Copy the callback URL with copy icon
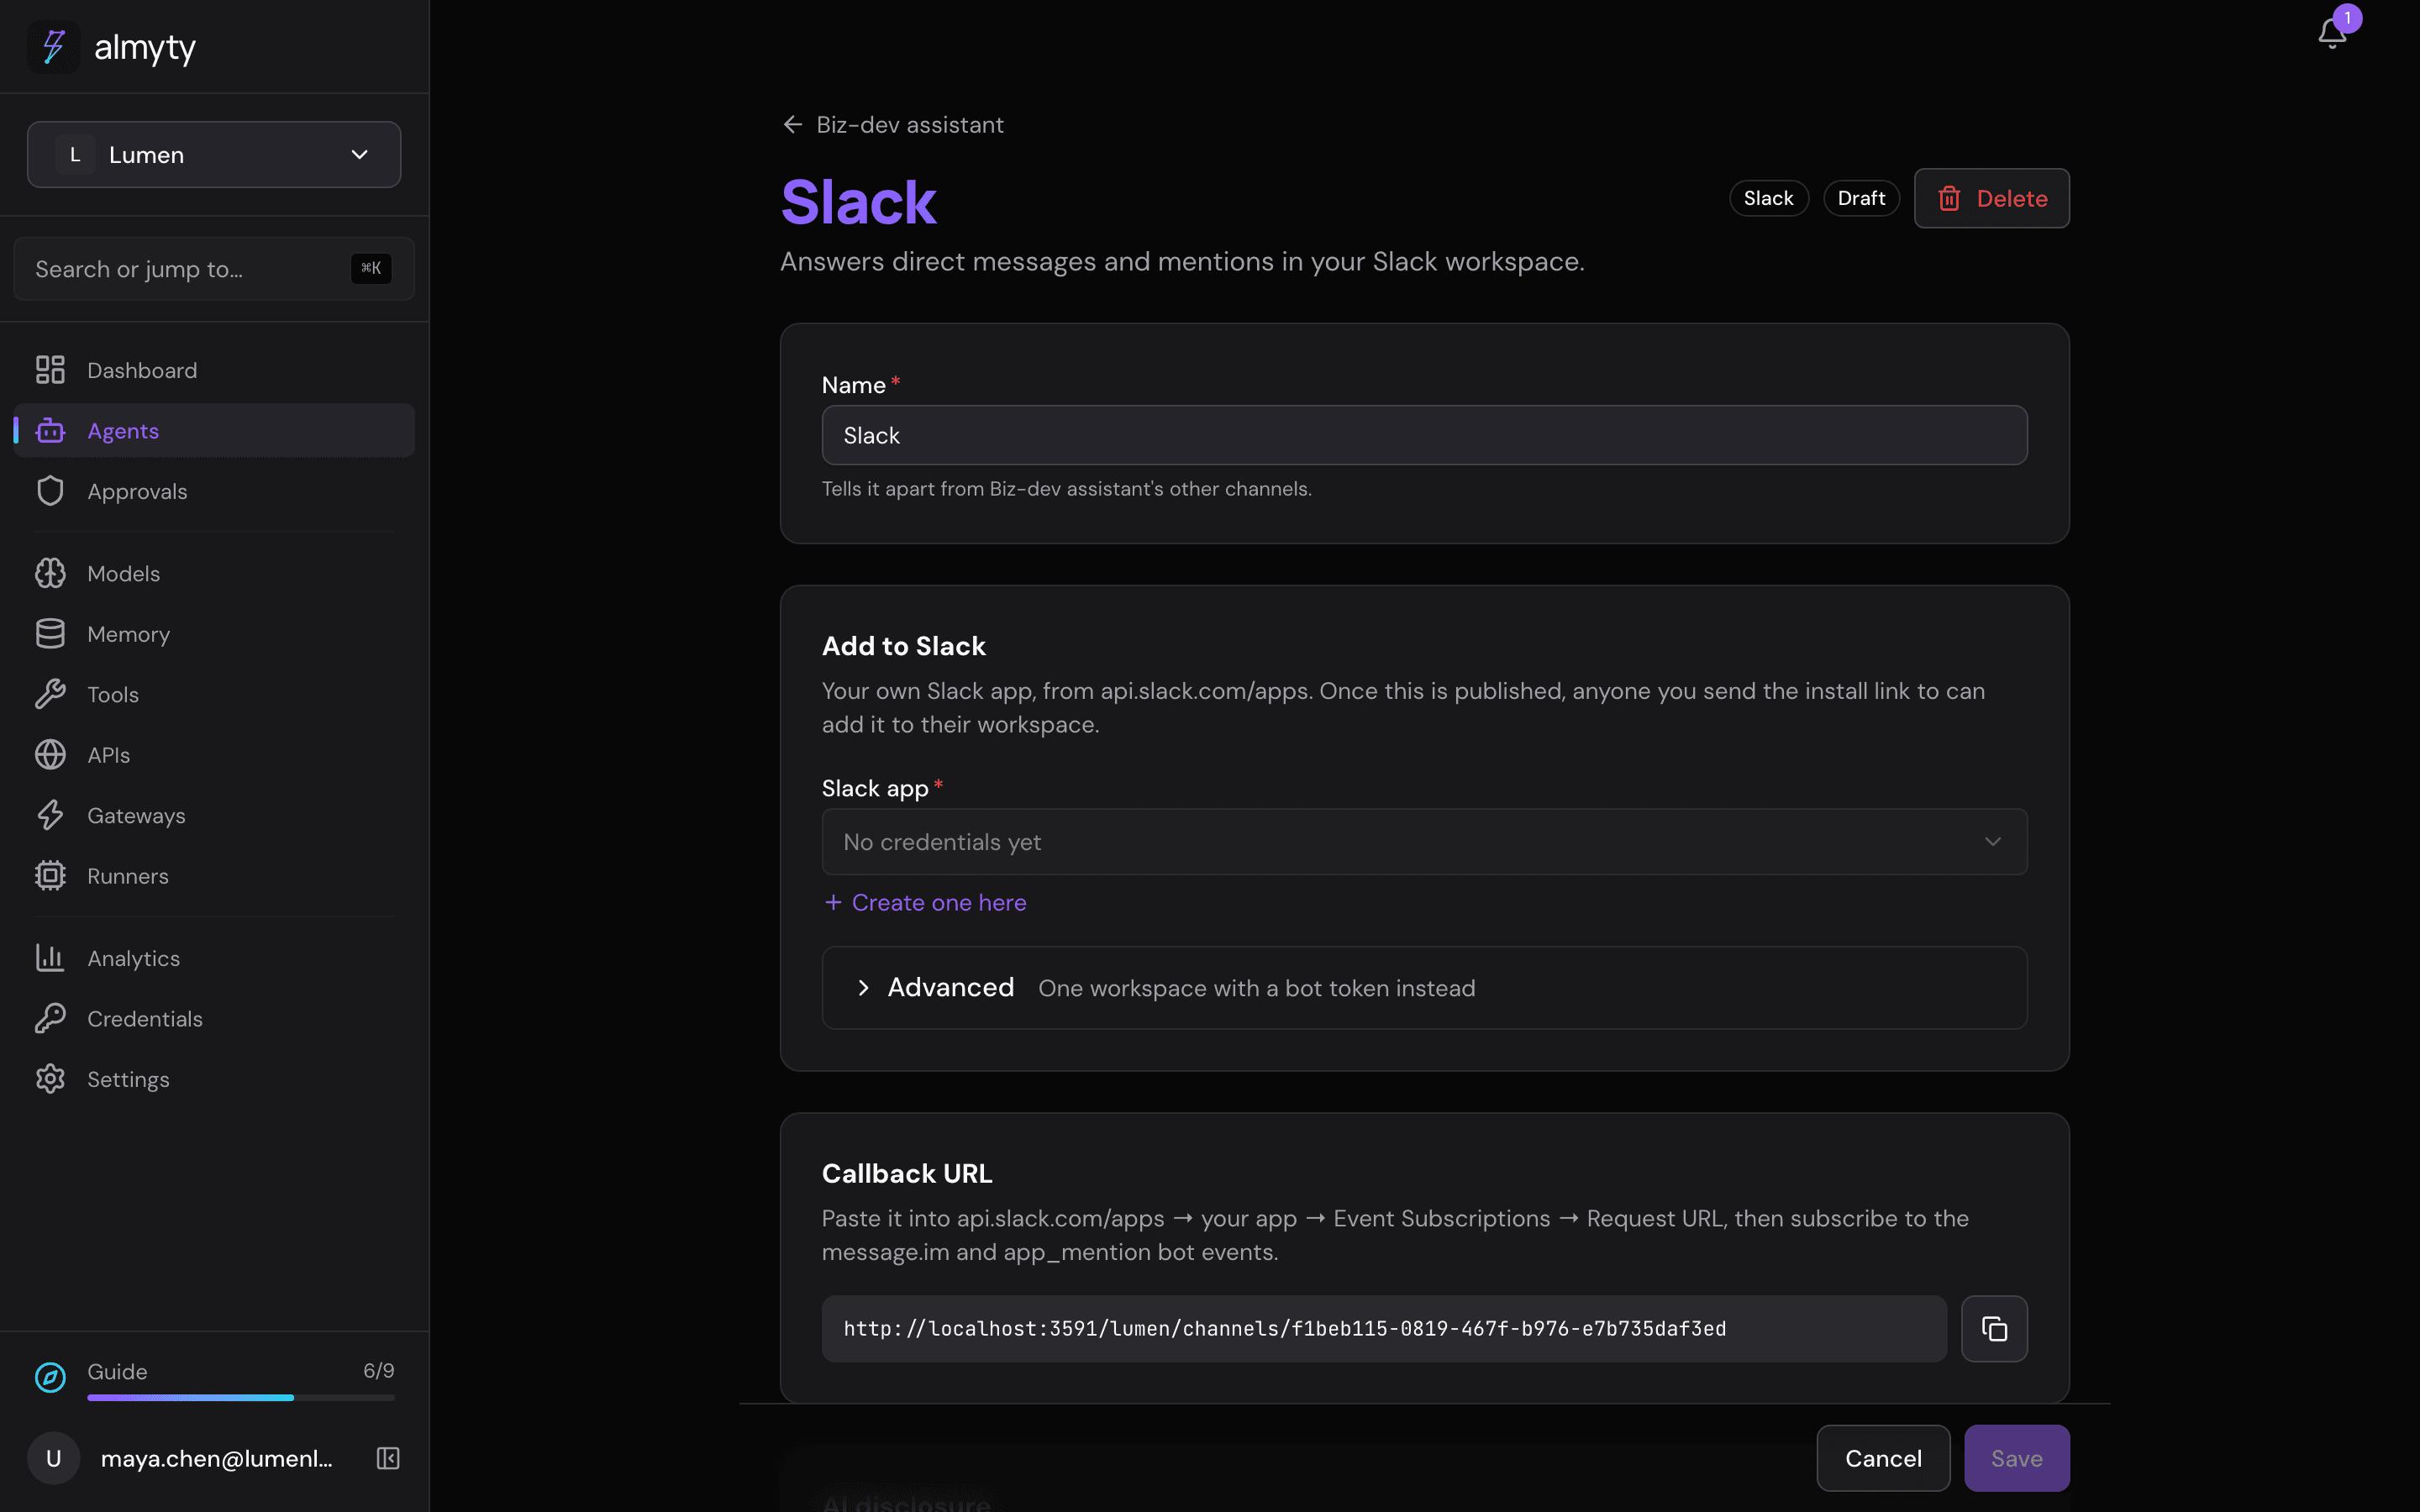 (1994, 1328)
